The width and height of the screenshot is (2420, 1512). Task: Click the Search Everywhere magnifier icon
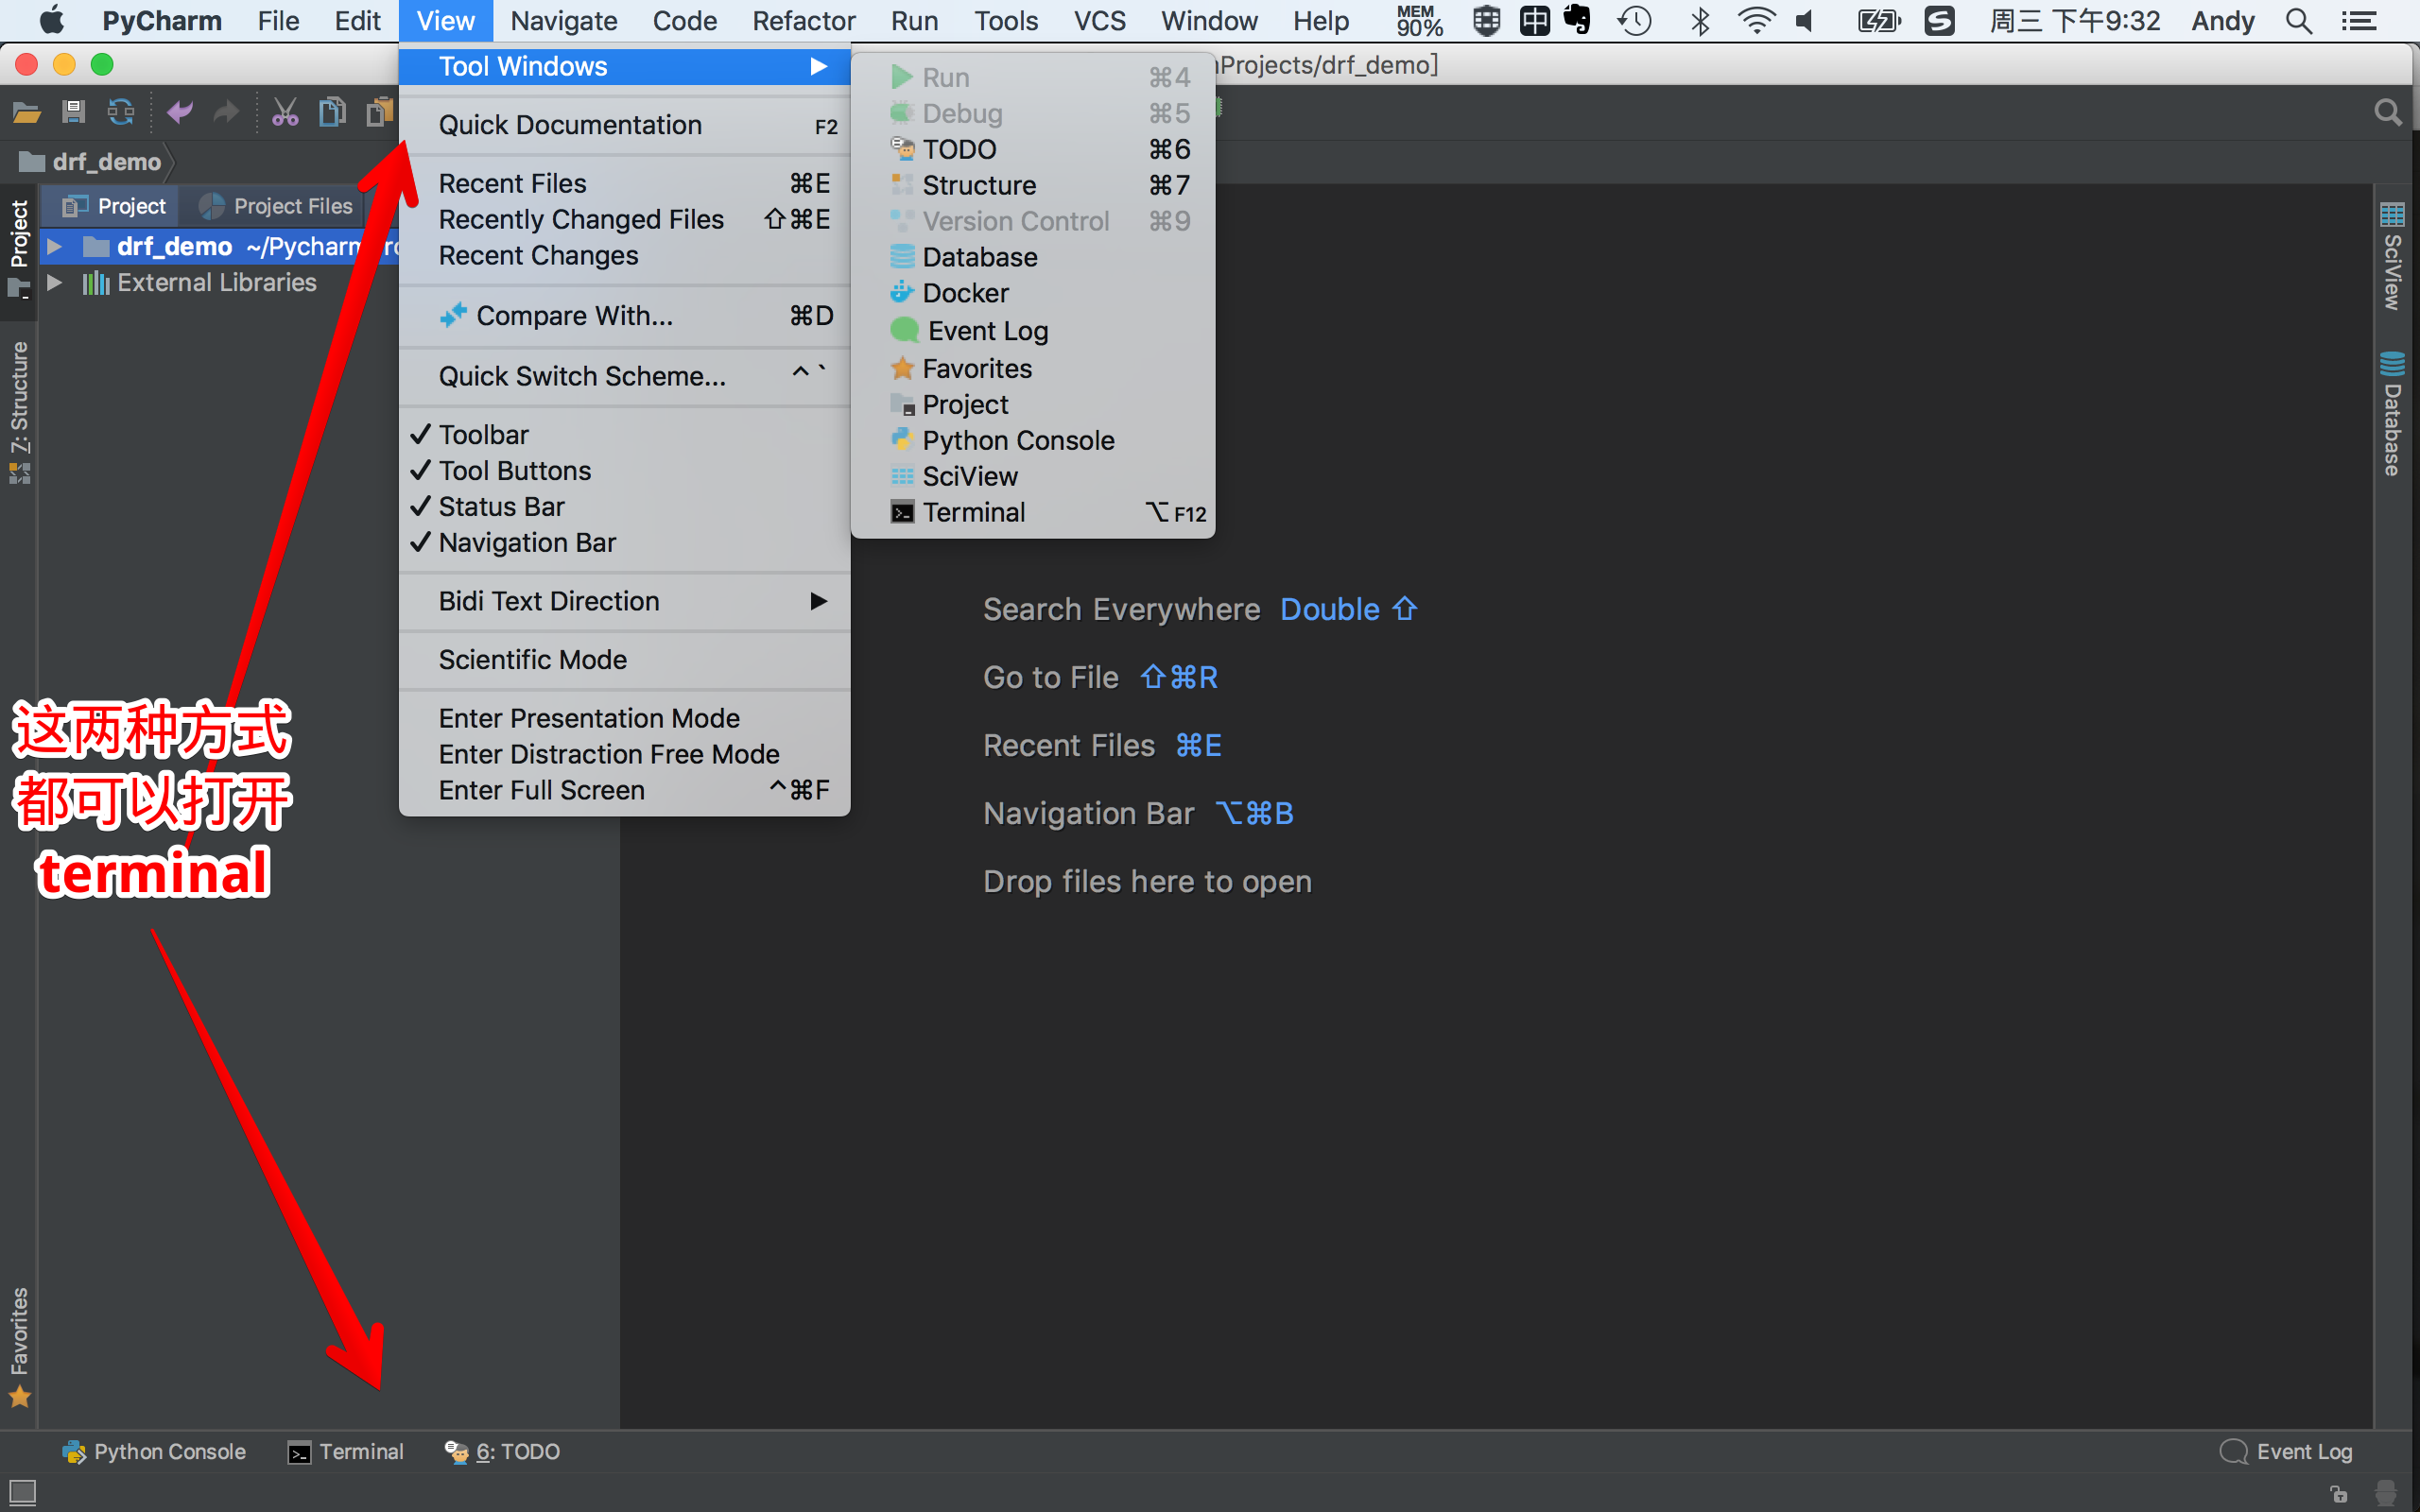2387,112
